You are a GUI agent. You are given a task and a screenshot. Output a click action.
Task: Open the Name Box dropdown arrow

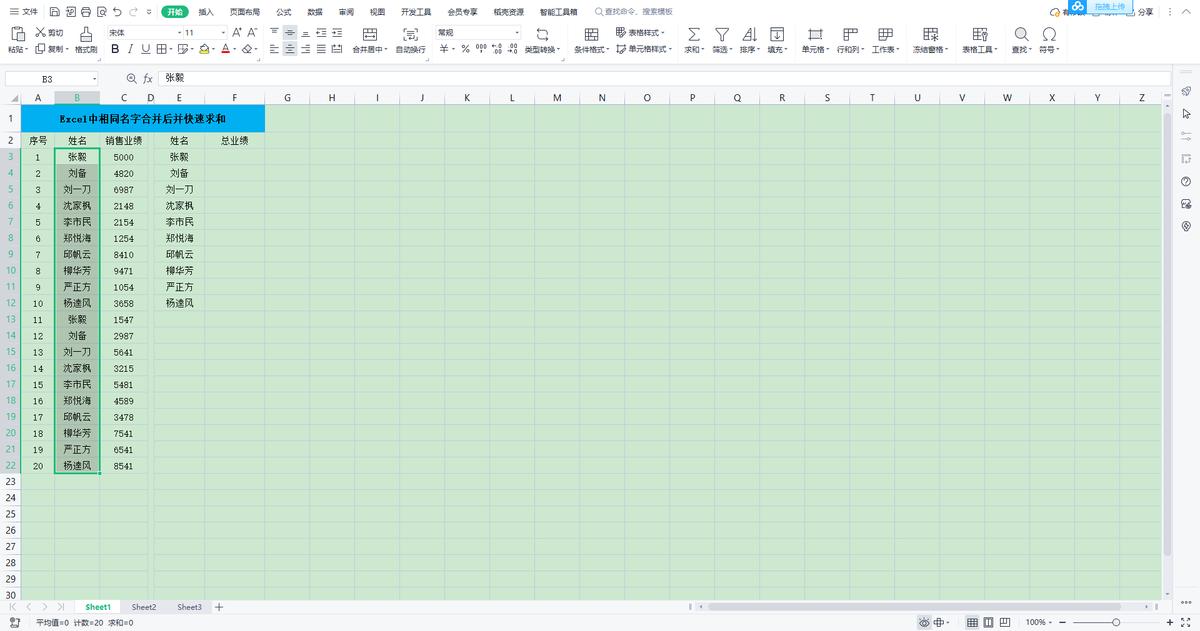(x=95, y=78)
